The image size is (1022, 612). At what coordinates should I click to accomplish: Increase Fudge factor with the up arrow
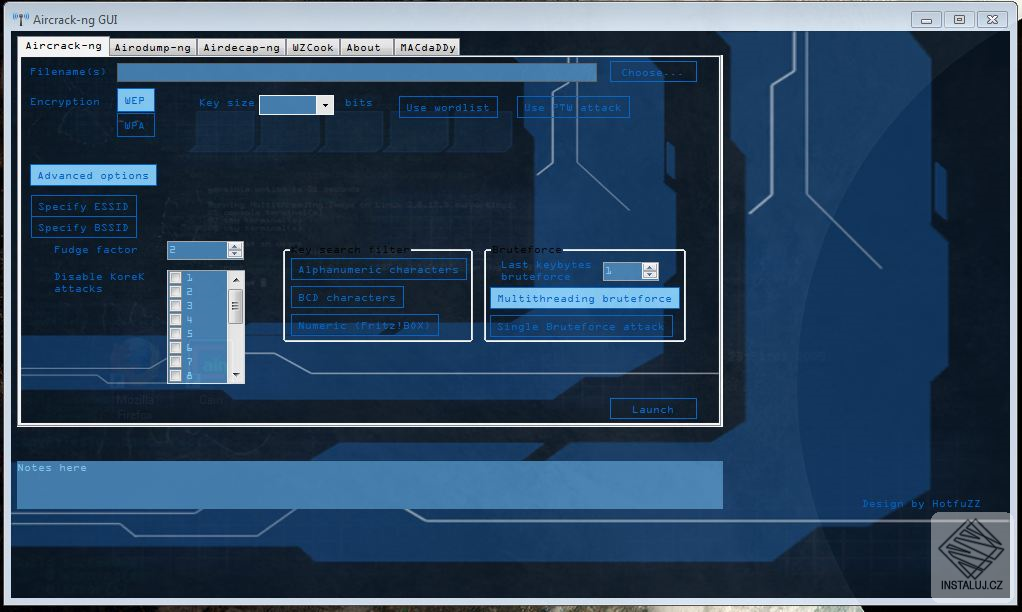pyautogui.click(x=234, y=246)
